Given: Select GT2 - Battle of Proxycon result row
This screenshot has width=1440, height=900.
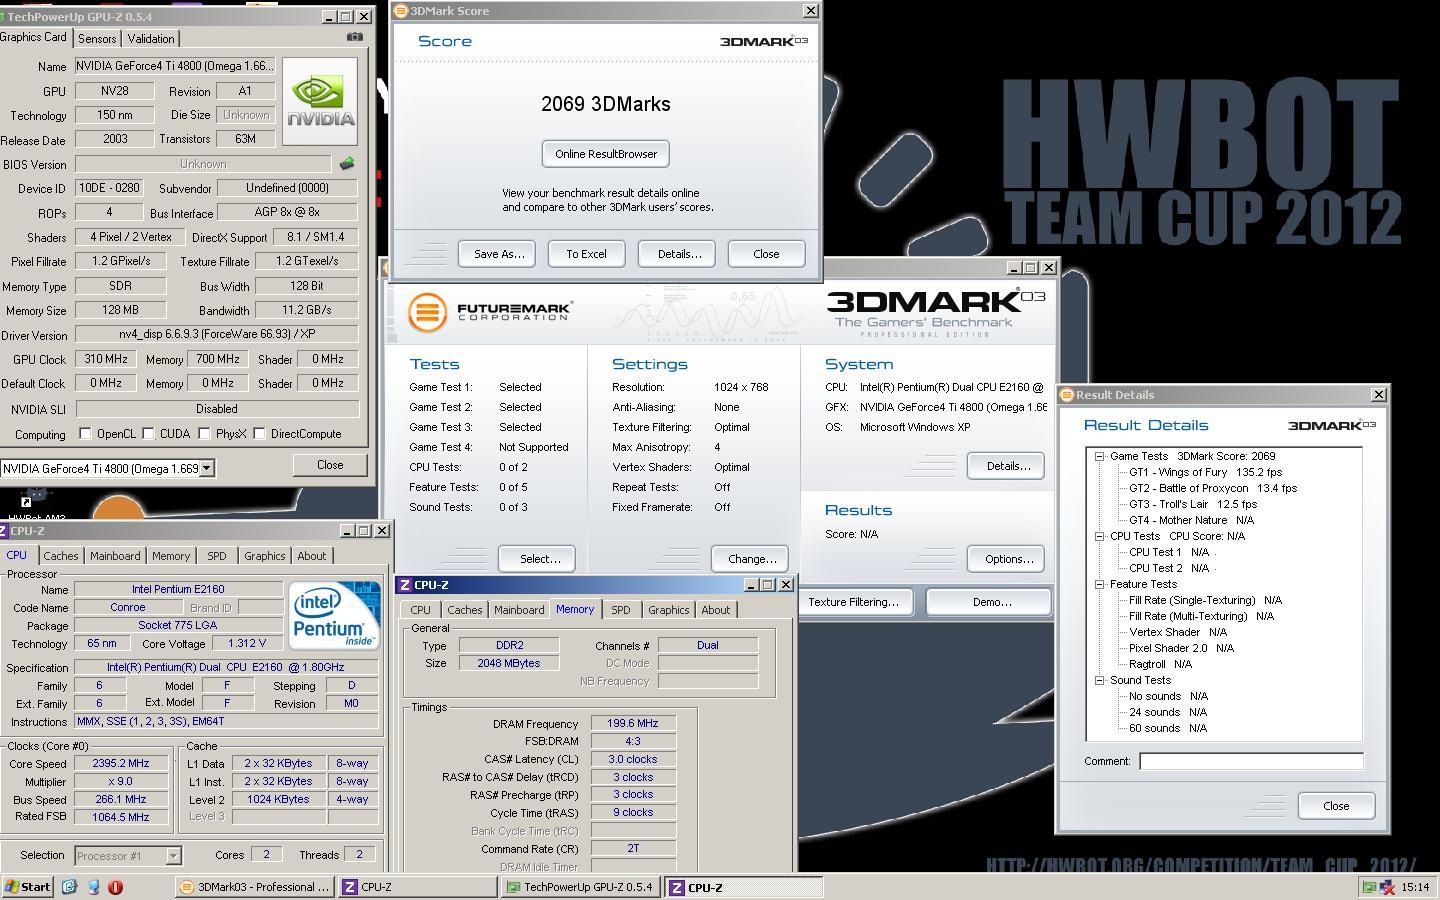Looking at the screenshot, I should [1213, 488].
